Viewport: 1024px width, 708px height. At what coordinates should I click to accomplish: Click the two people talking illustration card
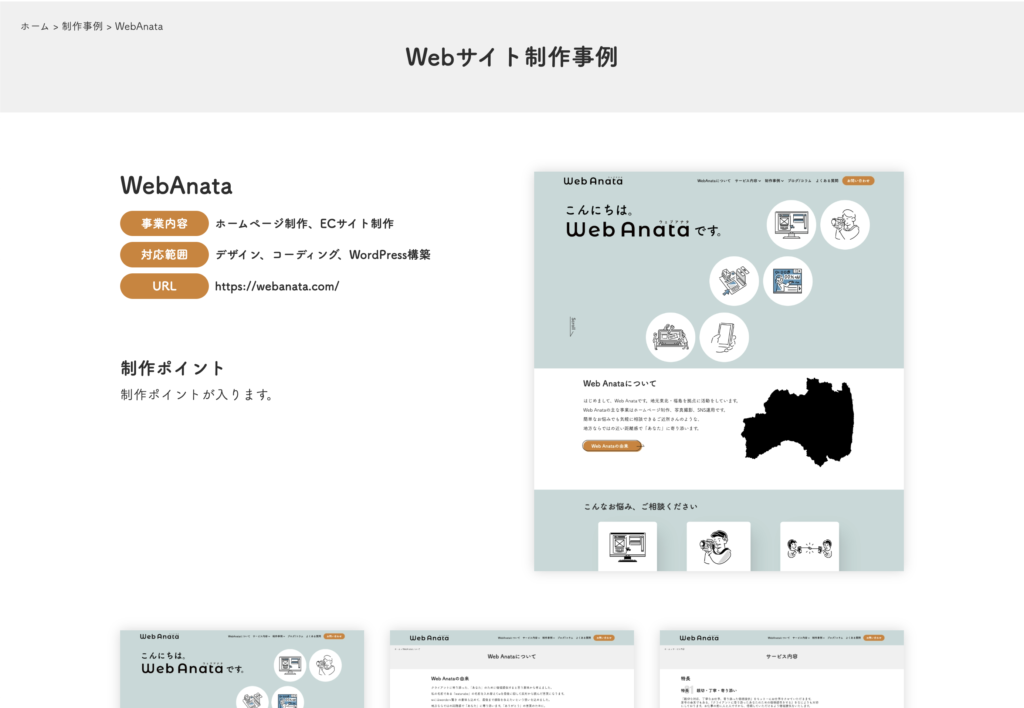(x=809, y=547)
